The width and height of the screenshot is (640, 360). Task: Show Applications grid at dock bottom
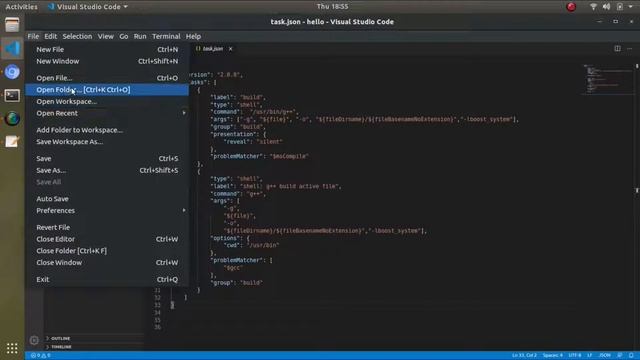(12, 348)
